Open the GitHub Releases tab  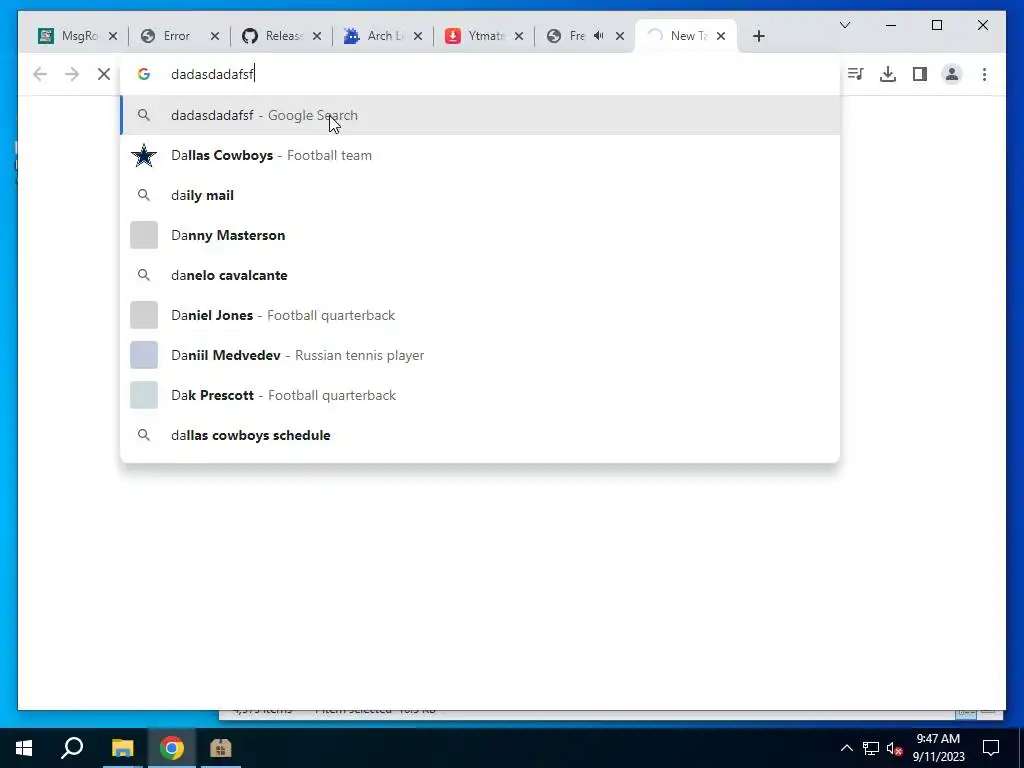pos(278,36)
